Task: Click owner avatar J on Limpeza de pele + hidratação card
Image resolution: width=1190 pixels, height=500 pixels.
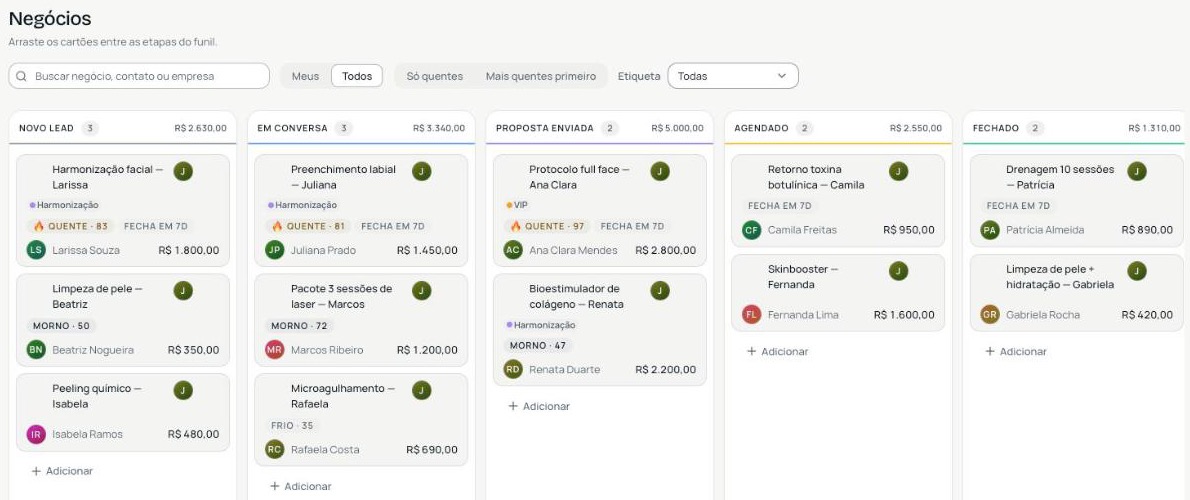Action: [x=1137, y=271]
